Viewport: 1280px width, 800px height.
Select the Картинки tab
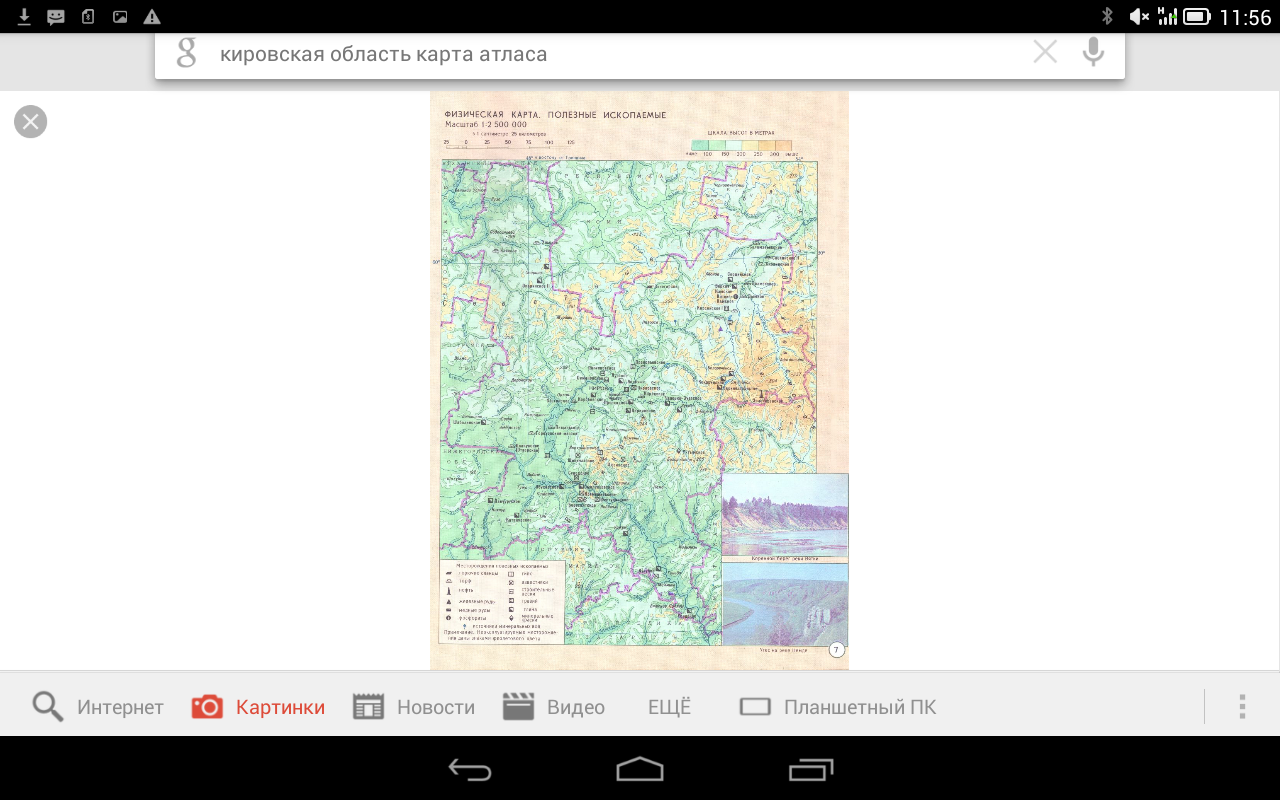coord(258,707)
